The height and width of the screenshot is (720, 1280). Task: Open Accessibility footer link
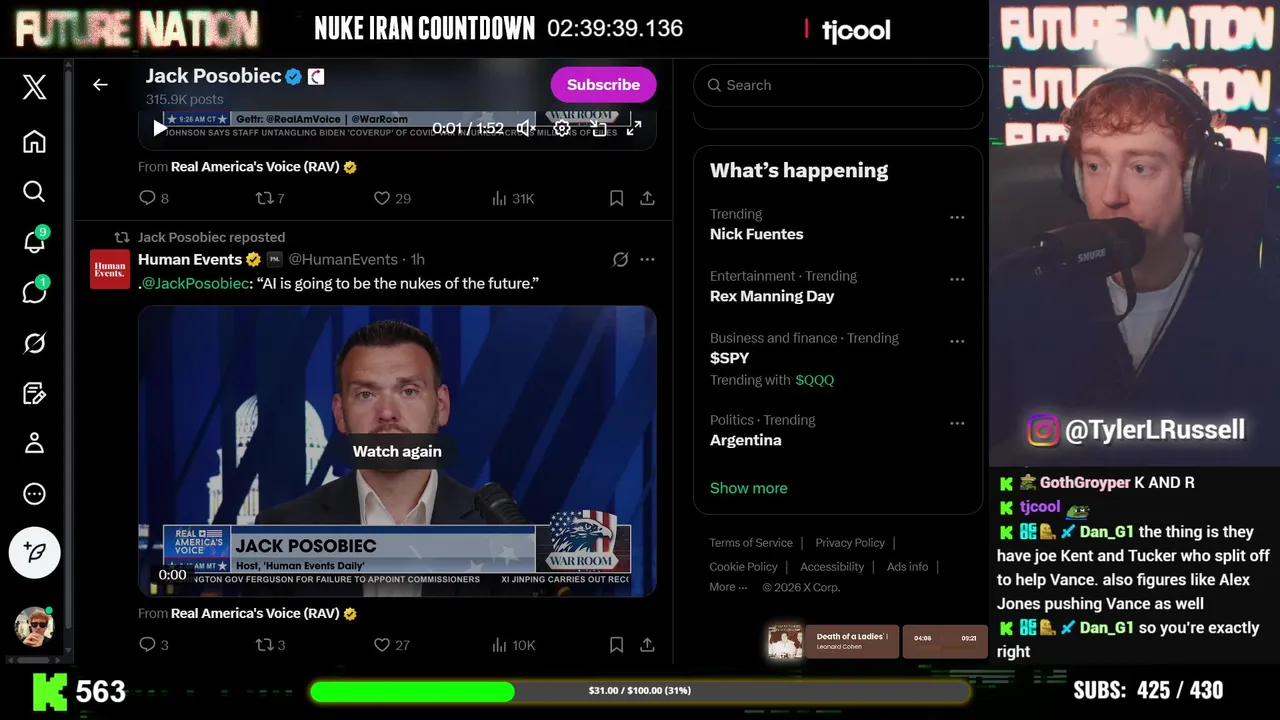tap(832, 567)
